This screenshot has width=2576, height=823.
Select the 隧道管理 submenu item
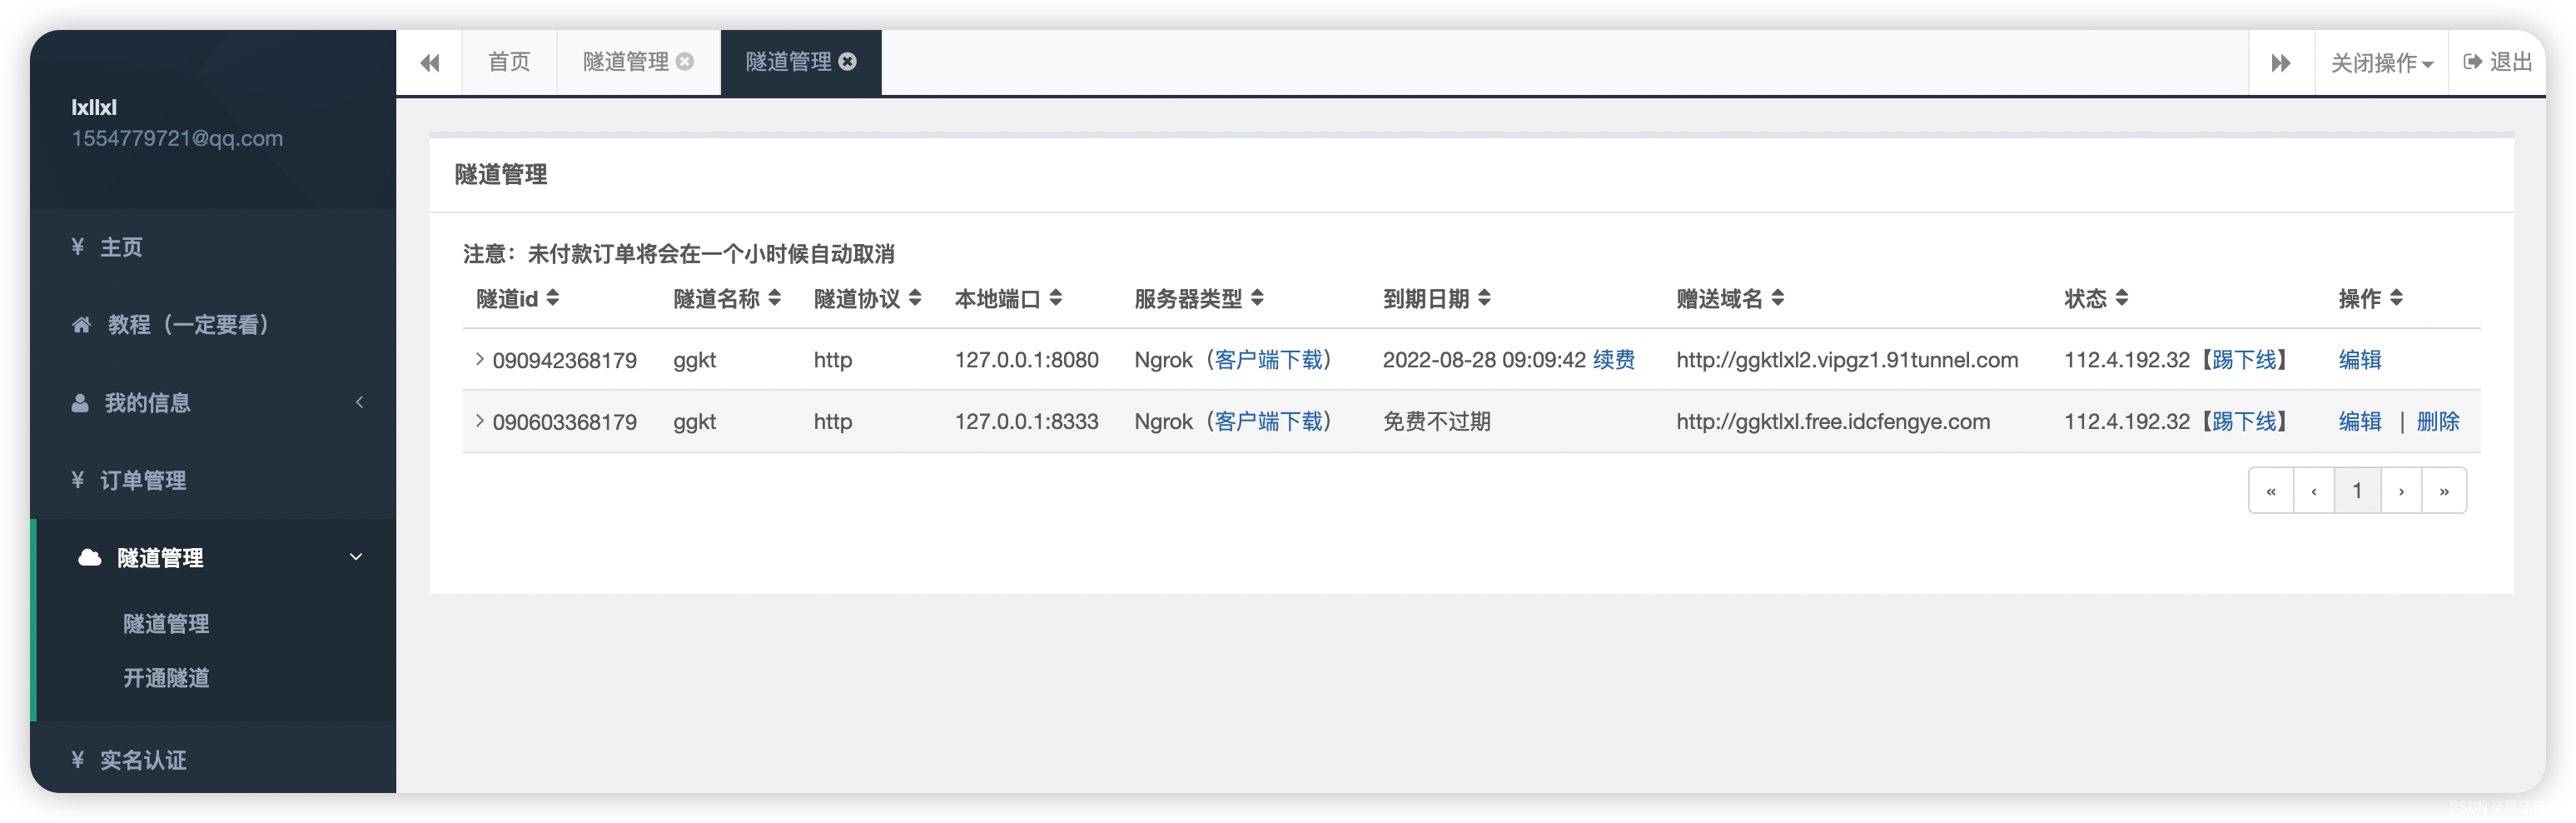tap(166, 624)
